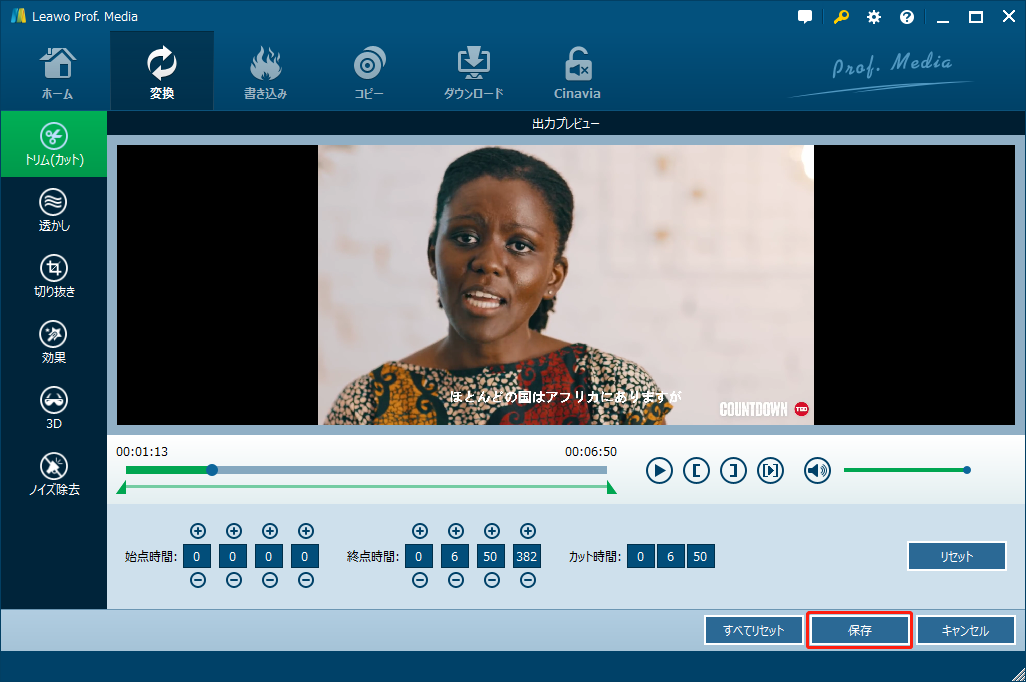The width and height of the screenshot is (1026, 682).
Task: Click the キャンセル cancel button
Action: coord(965,631)
